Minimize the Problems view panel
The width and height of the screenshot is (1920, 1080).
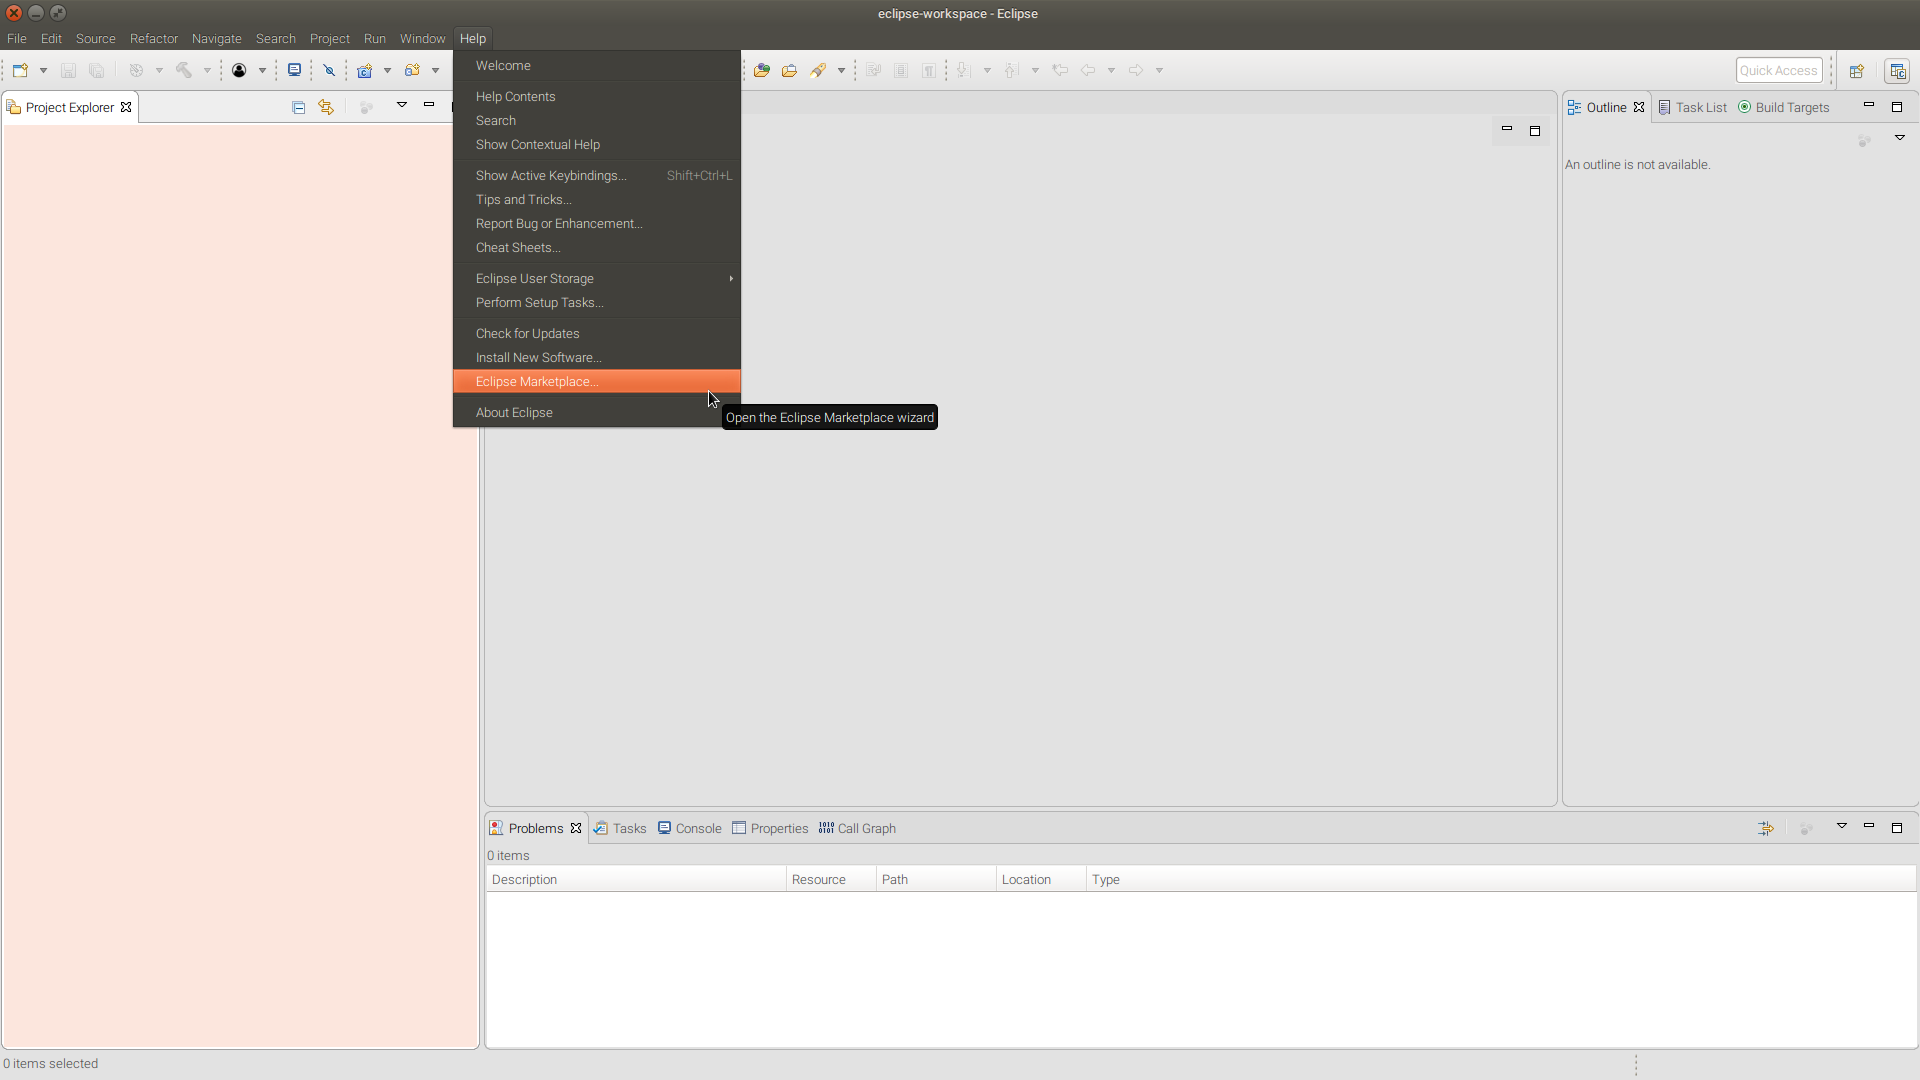pos(1869,827)
